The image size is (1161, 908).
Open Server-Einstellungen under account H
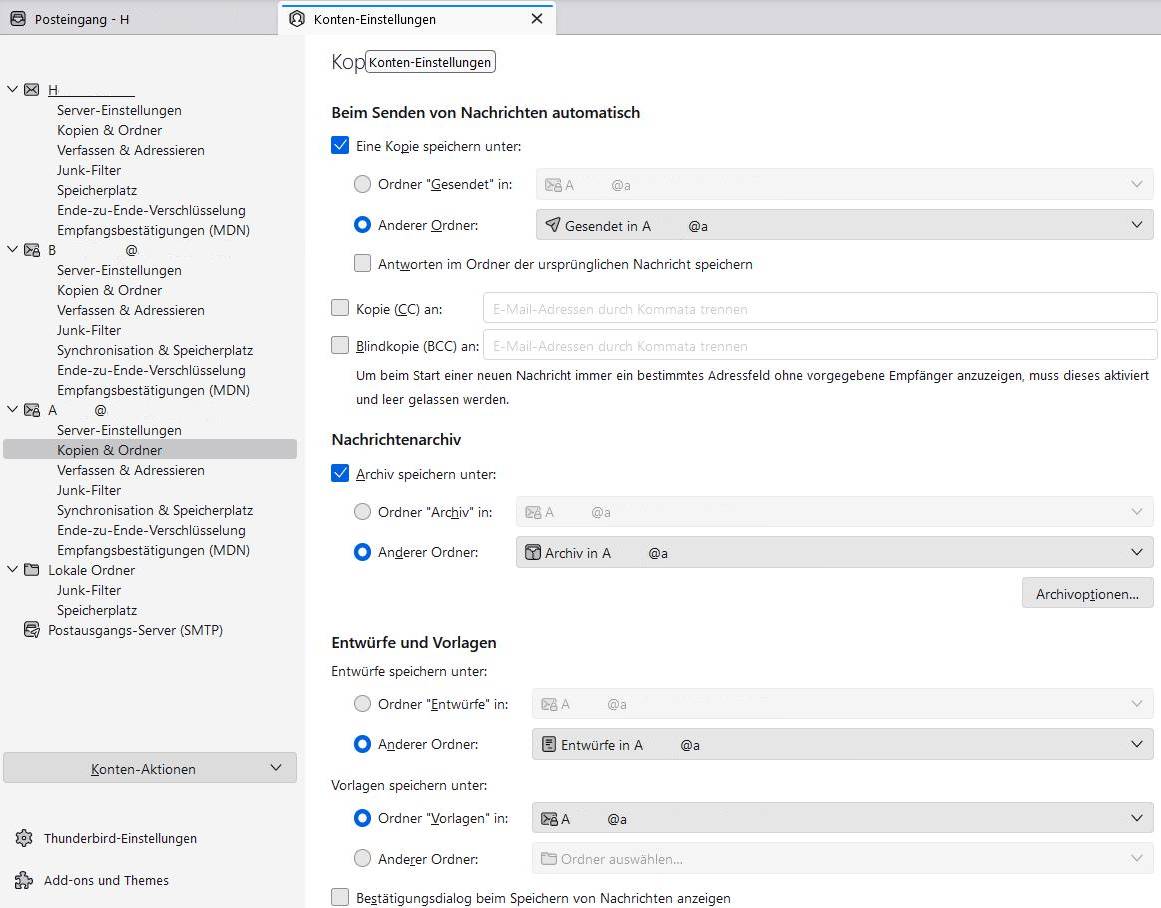point(119,110)
